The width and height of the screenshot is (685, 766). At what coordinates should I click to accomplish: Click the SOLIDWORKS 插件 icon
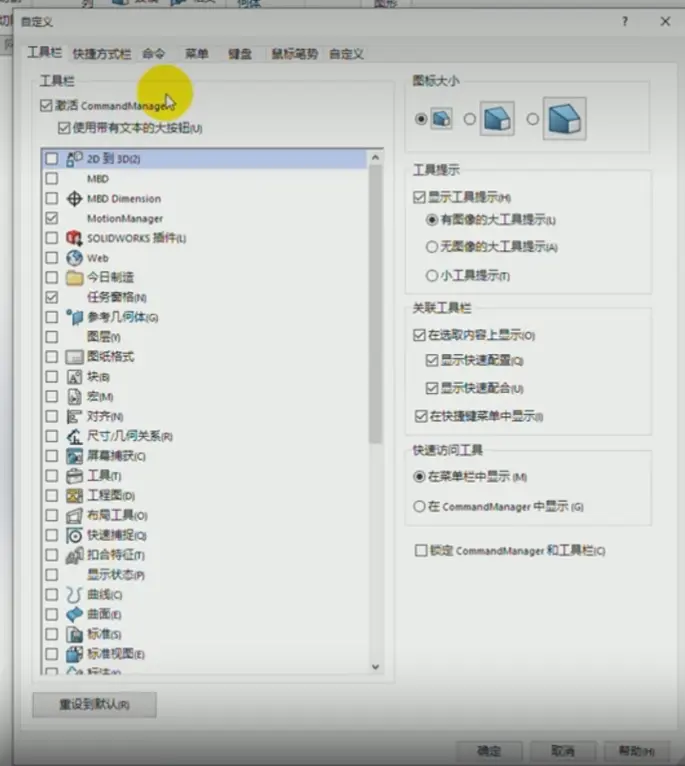(74, 238)
